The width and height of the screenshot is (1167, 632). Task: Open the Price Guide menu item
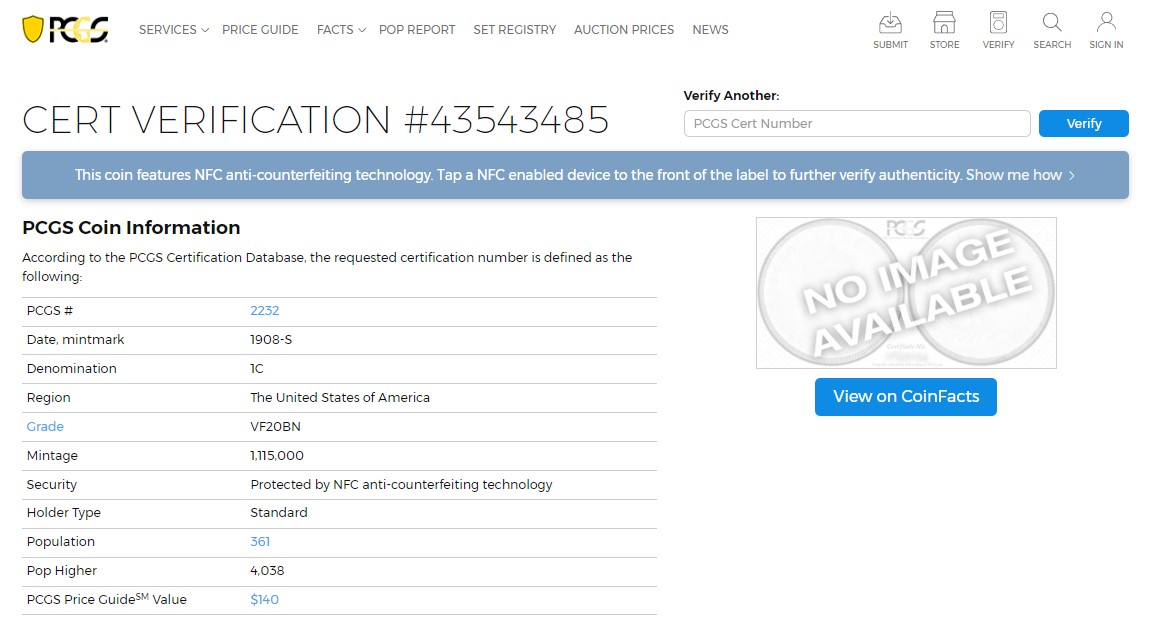tap(260, 30)
